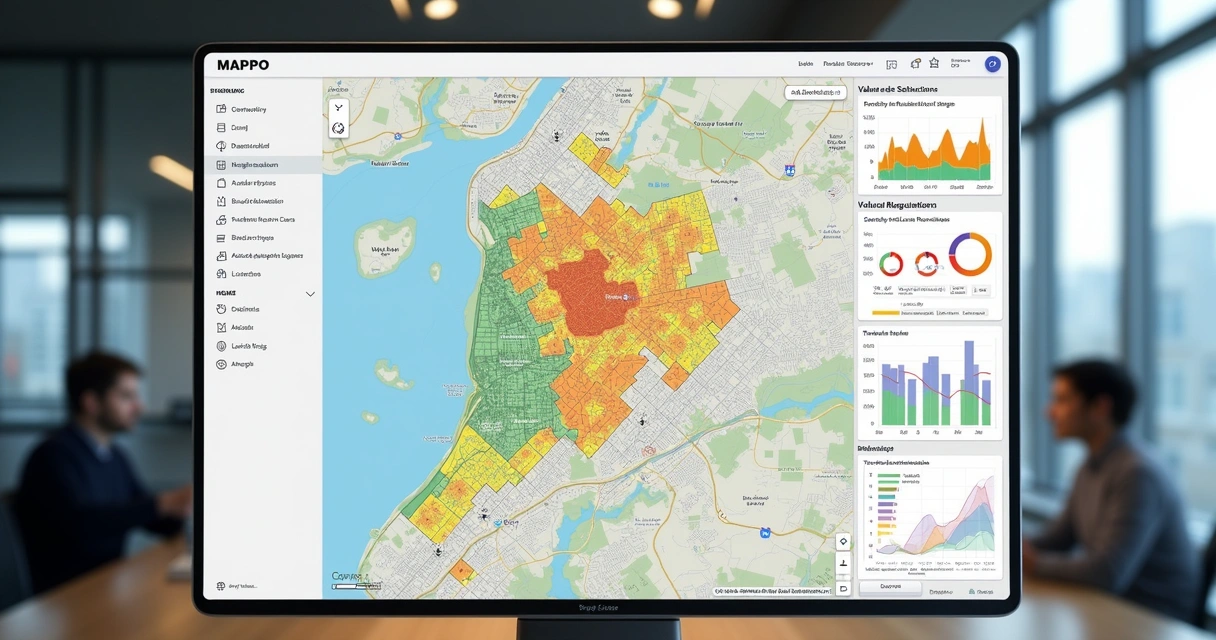Open the notifications bell icon in the top bar
The width and height of the screenshot is (1216, 640).
[915, 62]
